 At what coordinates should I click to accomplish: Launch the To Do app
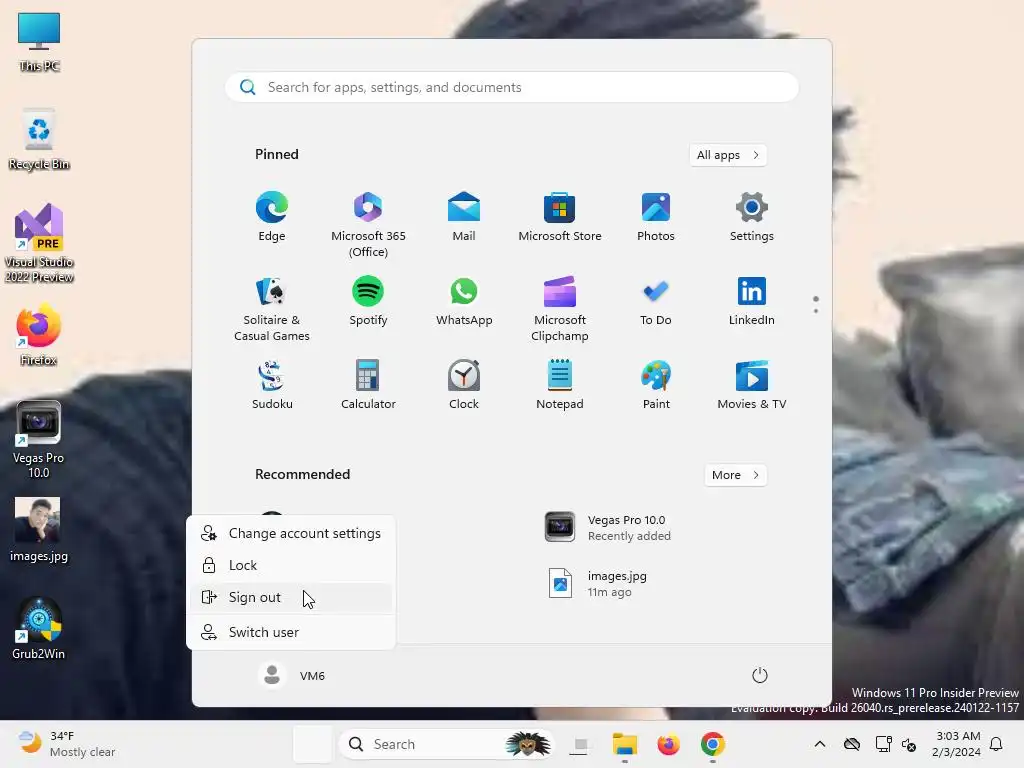click(656, 301)
